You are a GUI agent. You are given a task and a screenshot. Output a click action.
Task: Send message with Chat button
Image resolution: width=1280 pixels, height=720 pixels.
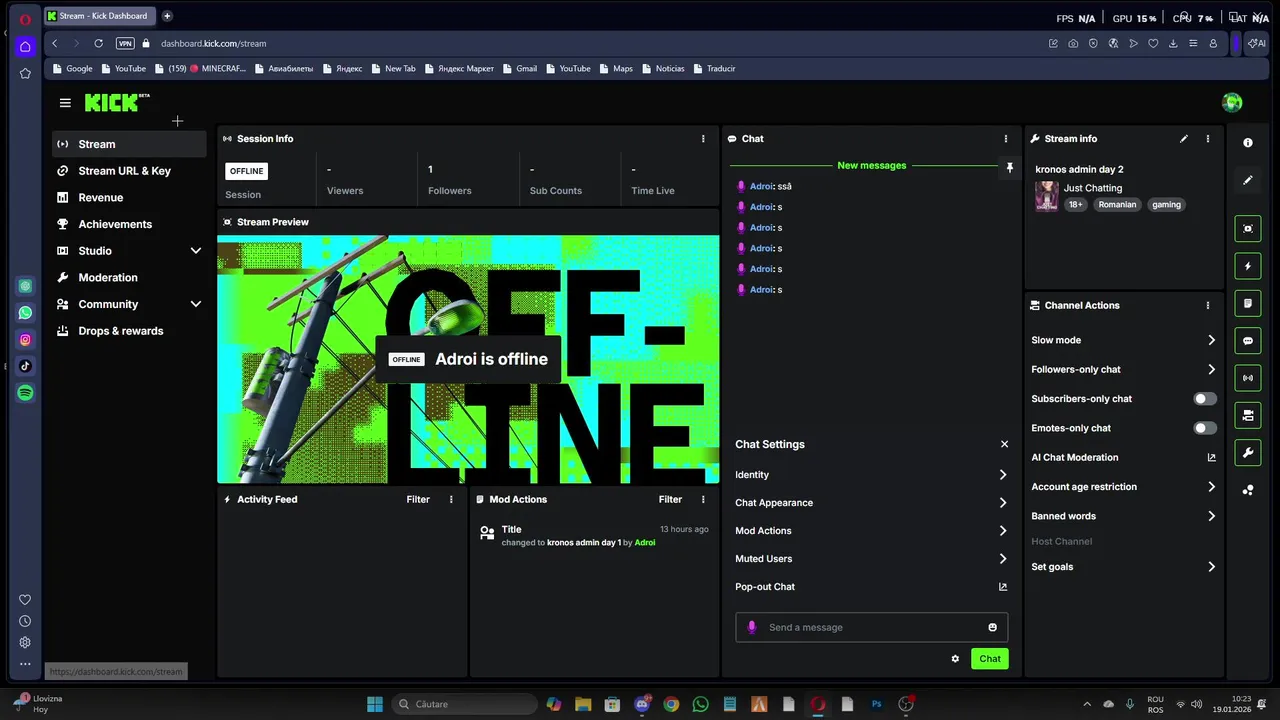(990, 659)
